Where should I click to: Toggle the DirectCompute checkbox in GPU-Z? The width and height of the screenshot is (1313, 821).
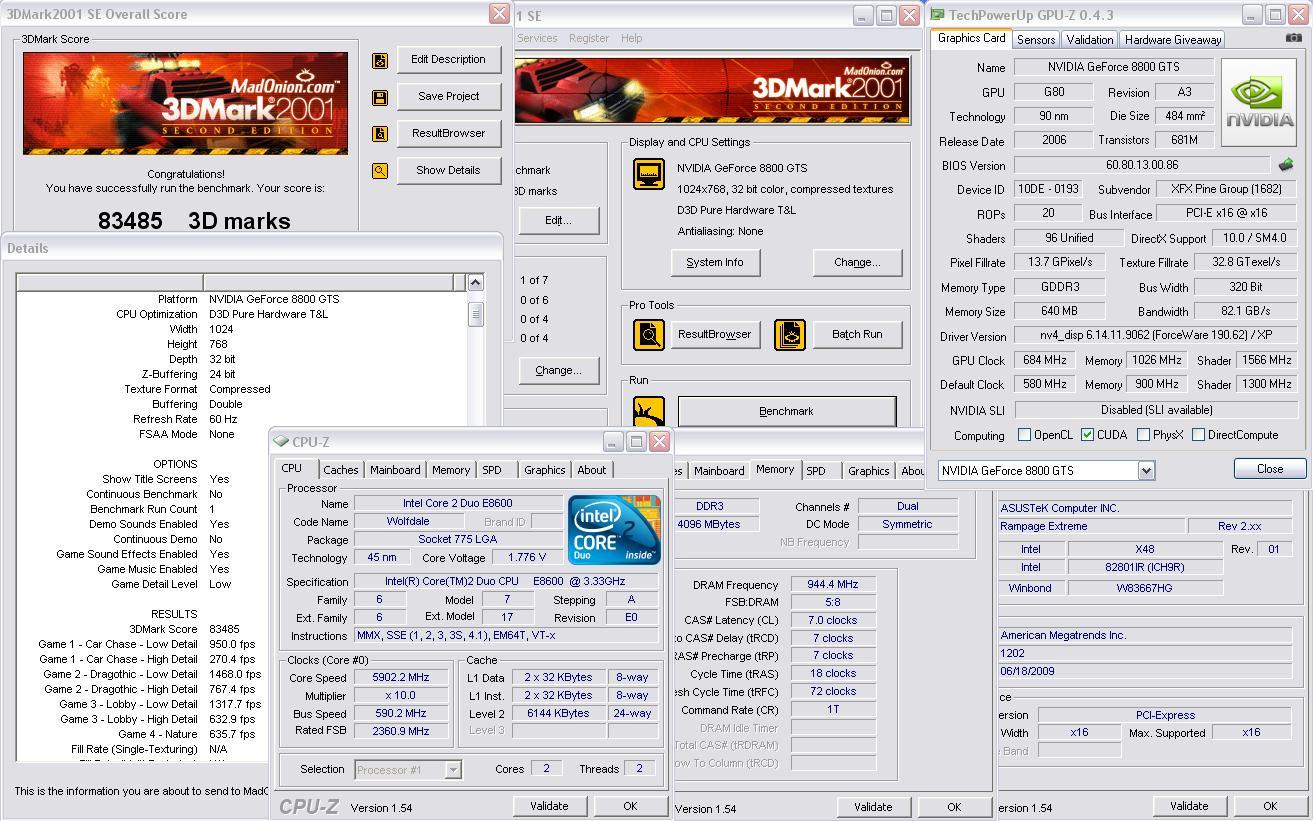1198,435
